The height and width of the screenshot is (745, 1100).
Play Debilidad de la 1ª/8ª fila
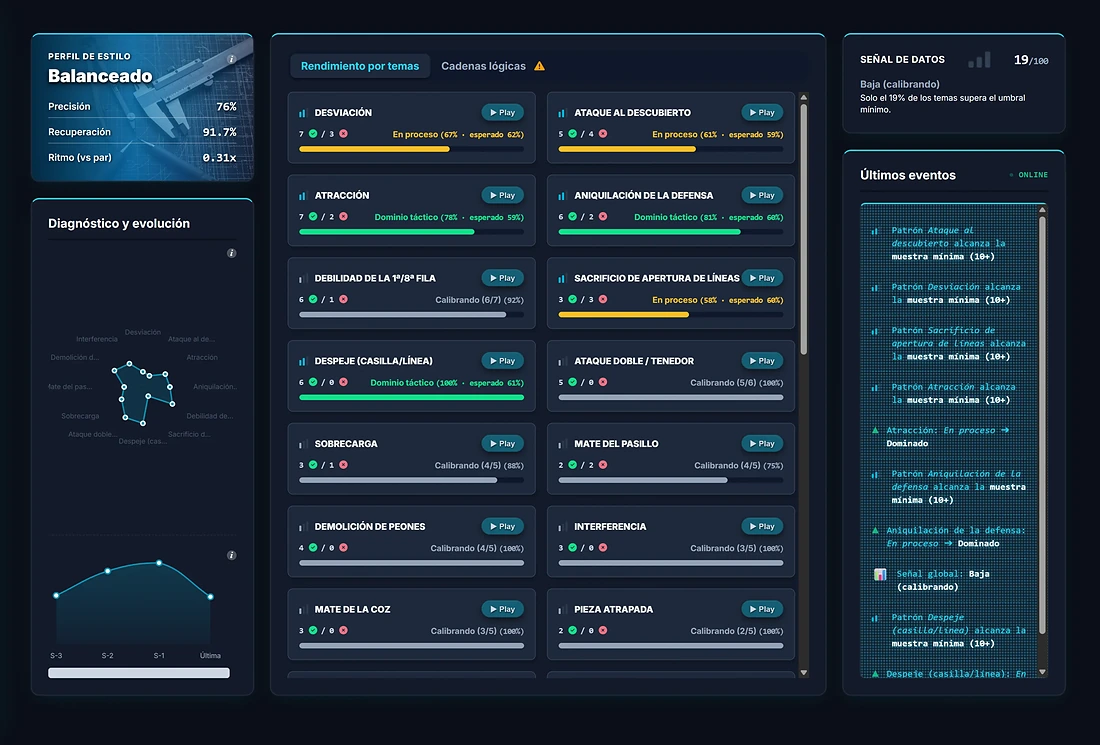click(x=502, y=278)
